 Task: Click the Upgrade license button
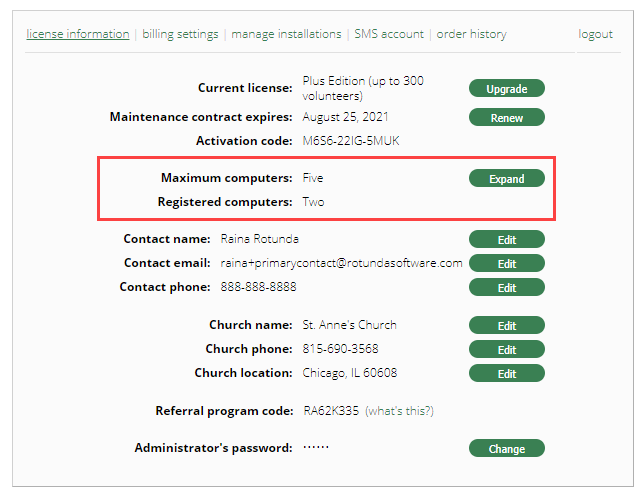(506, 89)
